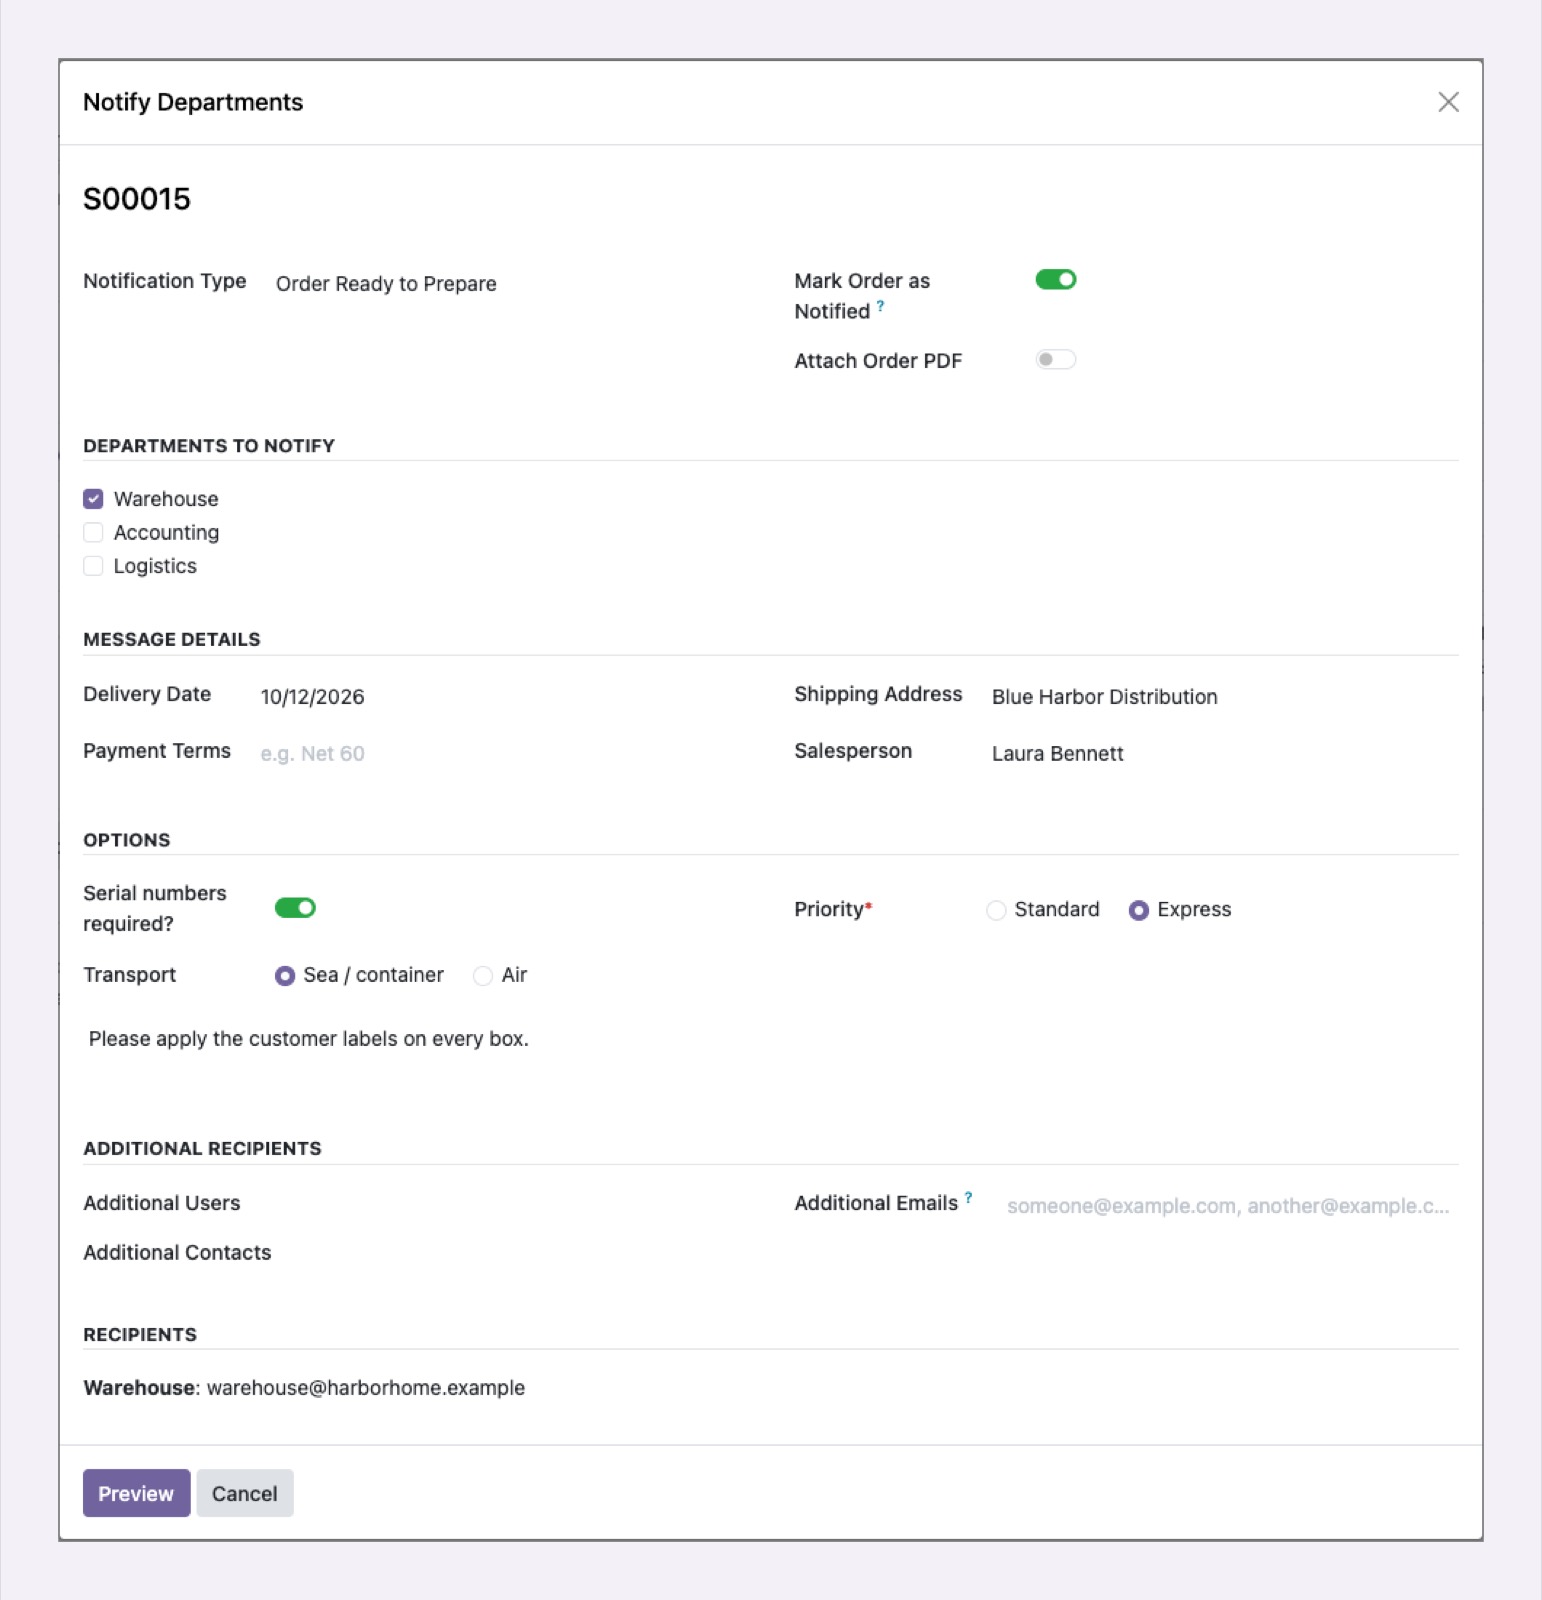Click the Cancel button

click(245, 1493)
